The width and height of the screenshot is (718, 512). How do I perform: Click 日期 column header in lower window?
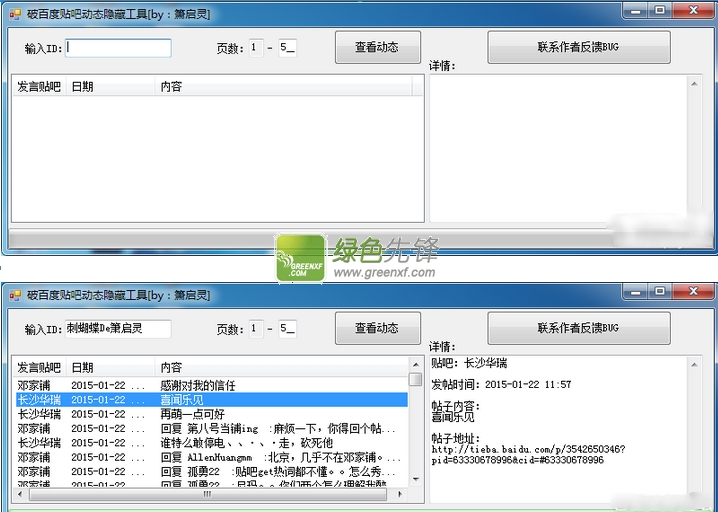tap(110, 367)
